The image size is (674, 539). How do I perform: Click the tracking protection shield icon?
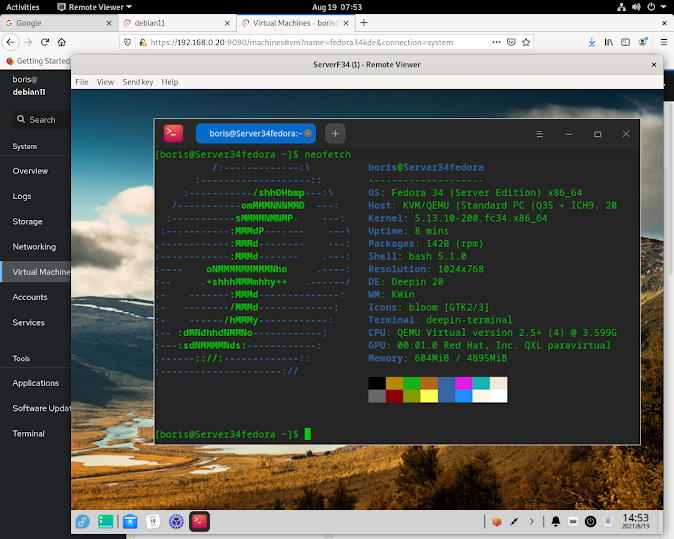point(127,42)
